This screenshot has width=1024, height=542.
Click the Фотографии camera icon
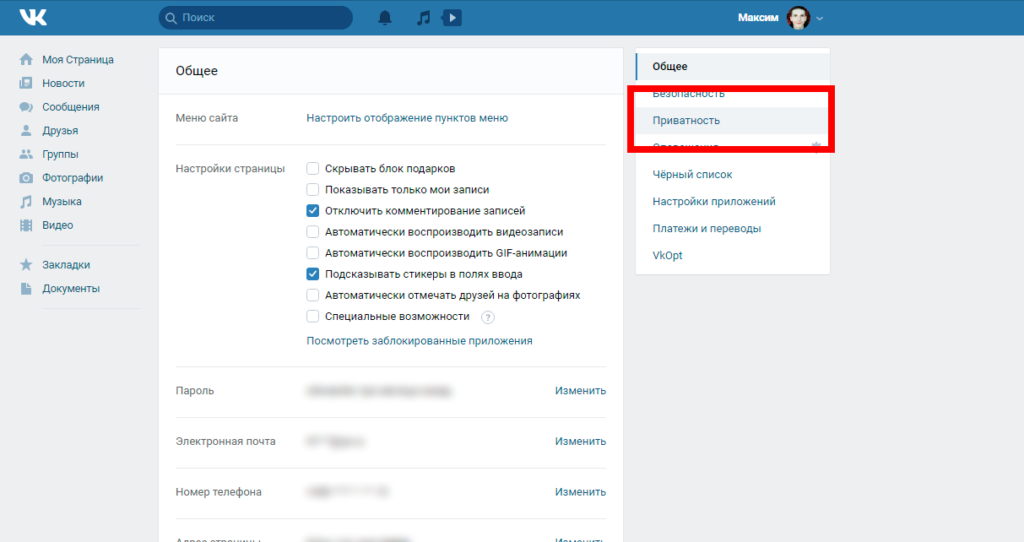pyautogui.click(x=26, y=178)
